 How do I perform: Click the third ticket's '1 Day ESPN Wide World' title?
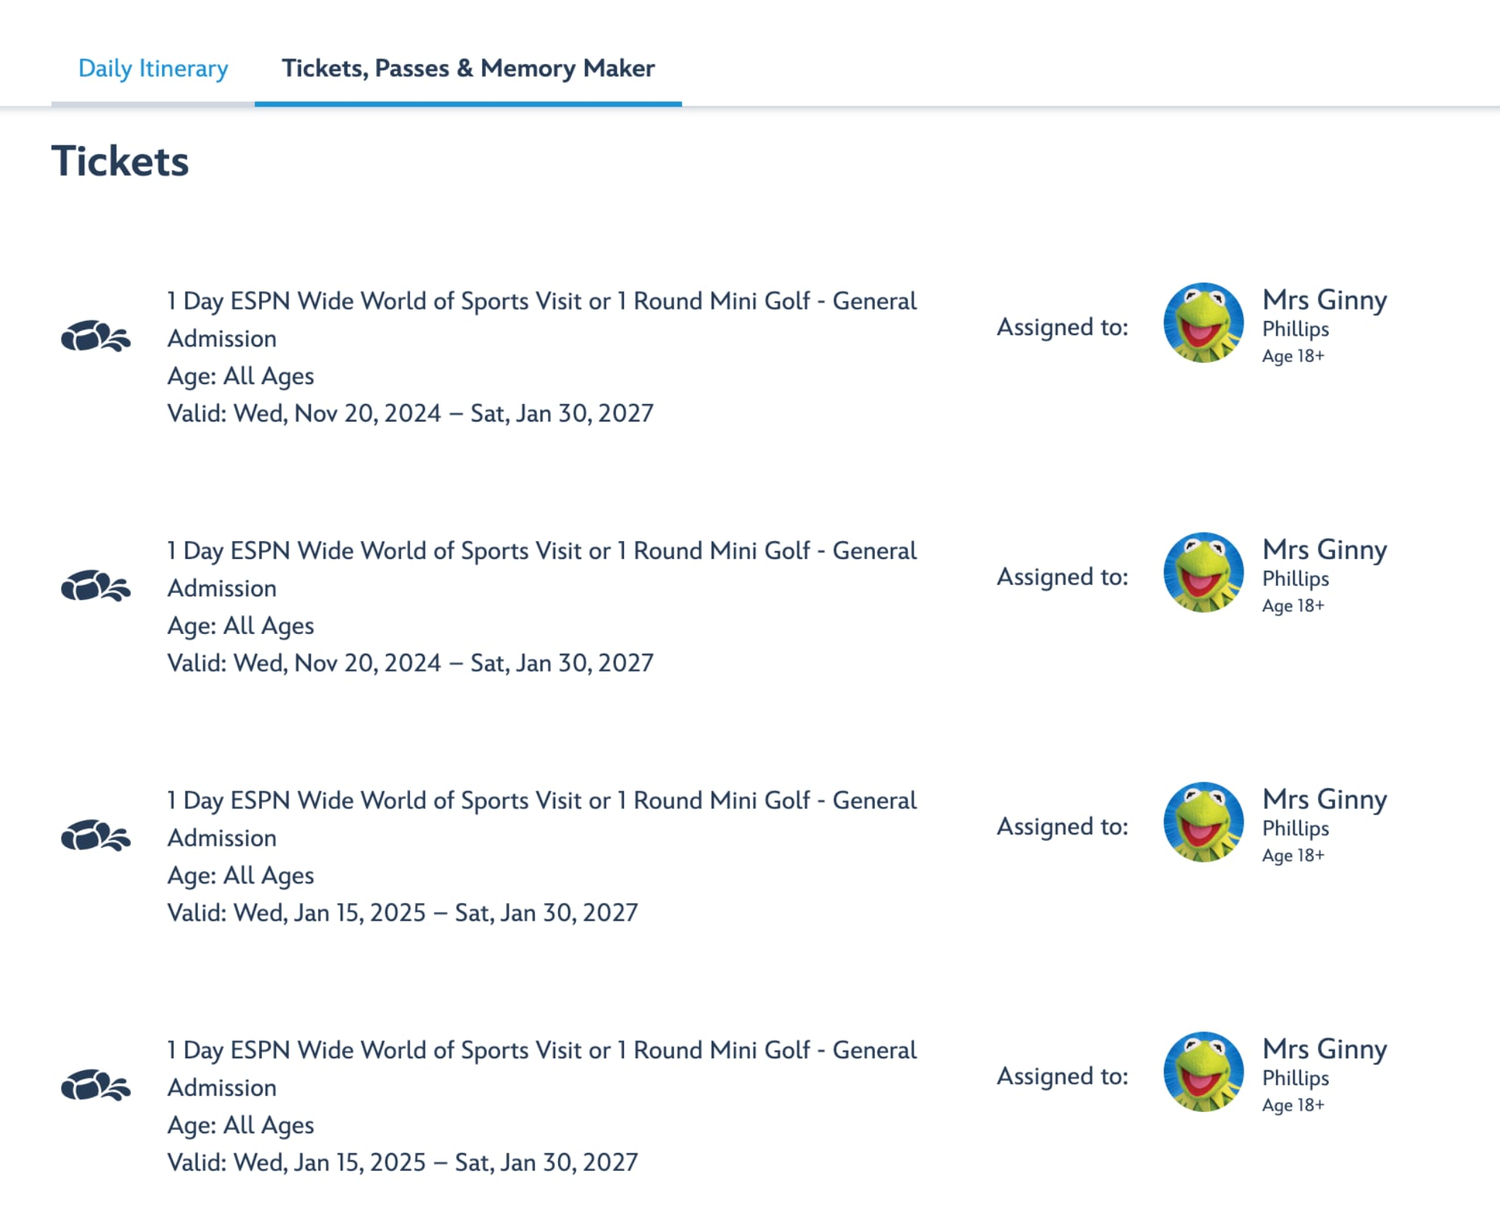[542, 819]
